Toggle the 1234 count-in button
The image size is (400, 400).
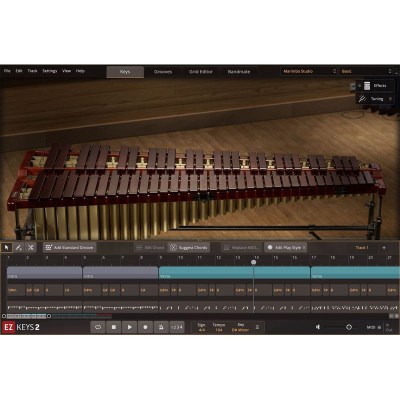pos(177,327)
